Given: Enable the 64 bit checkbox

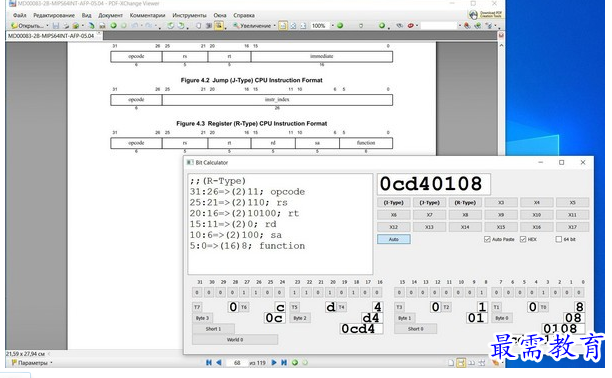Looking at the screenshot, I should (x=559, y=239).
